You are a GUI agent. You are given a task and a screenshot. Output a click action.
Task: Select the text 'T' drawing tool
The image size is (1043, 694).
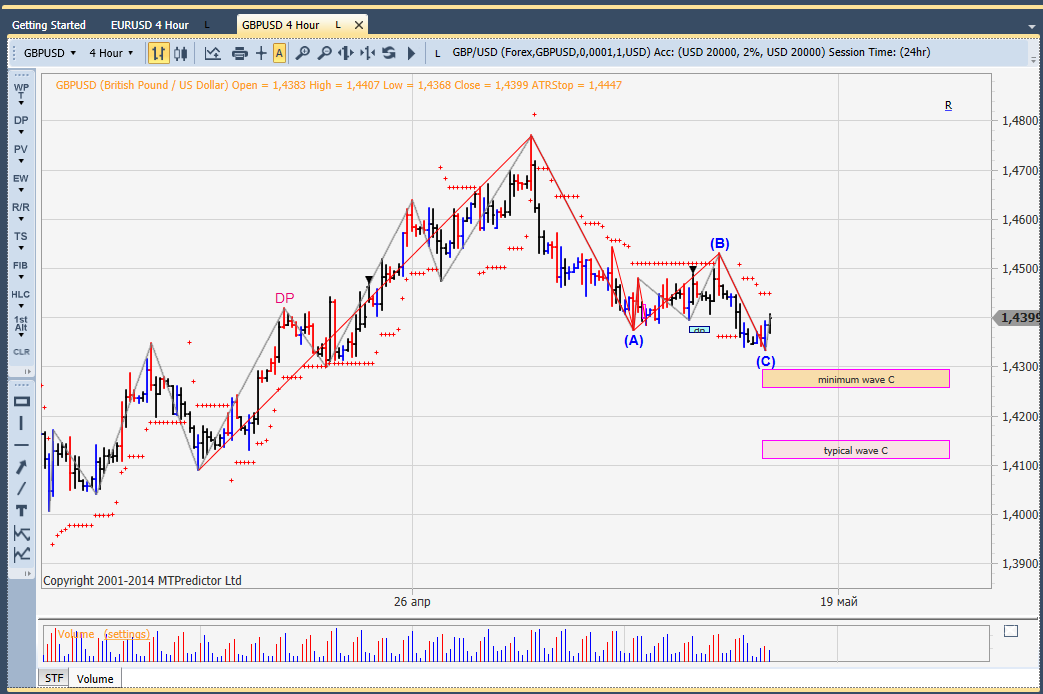pos(21,510)
